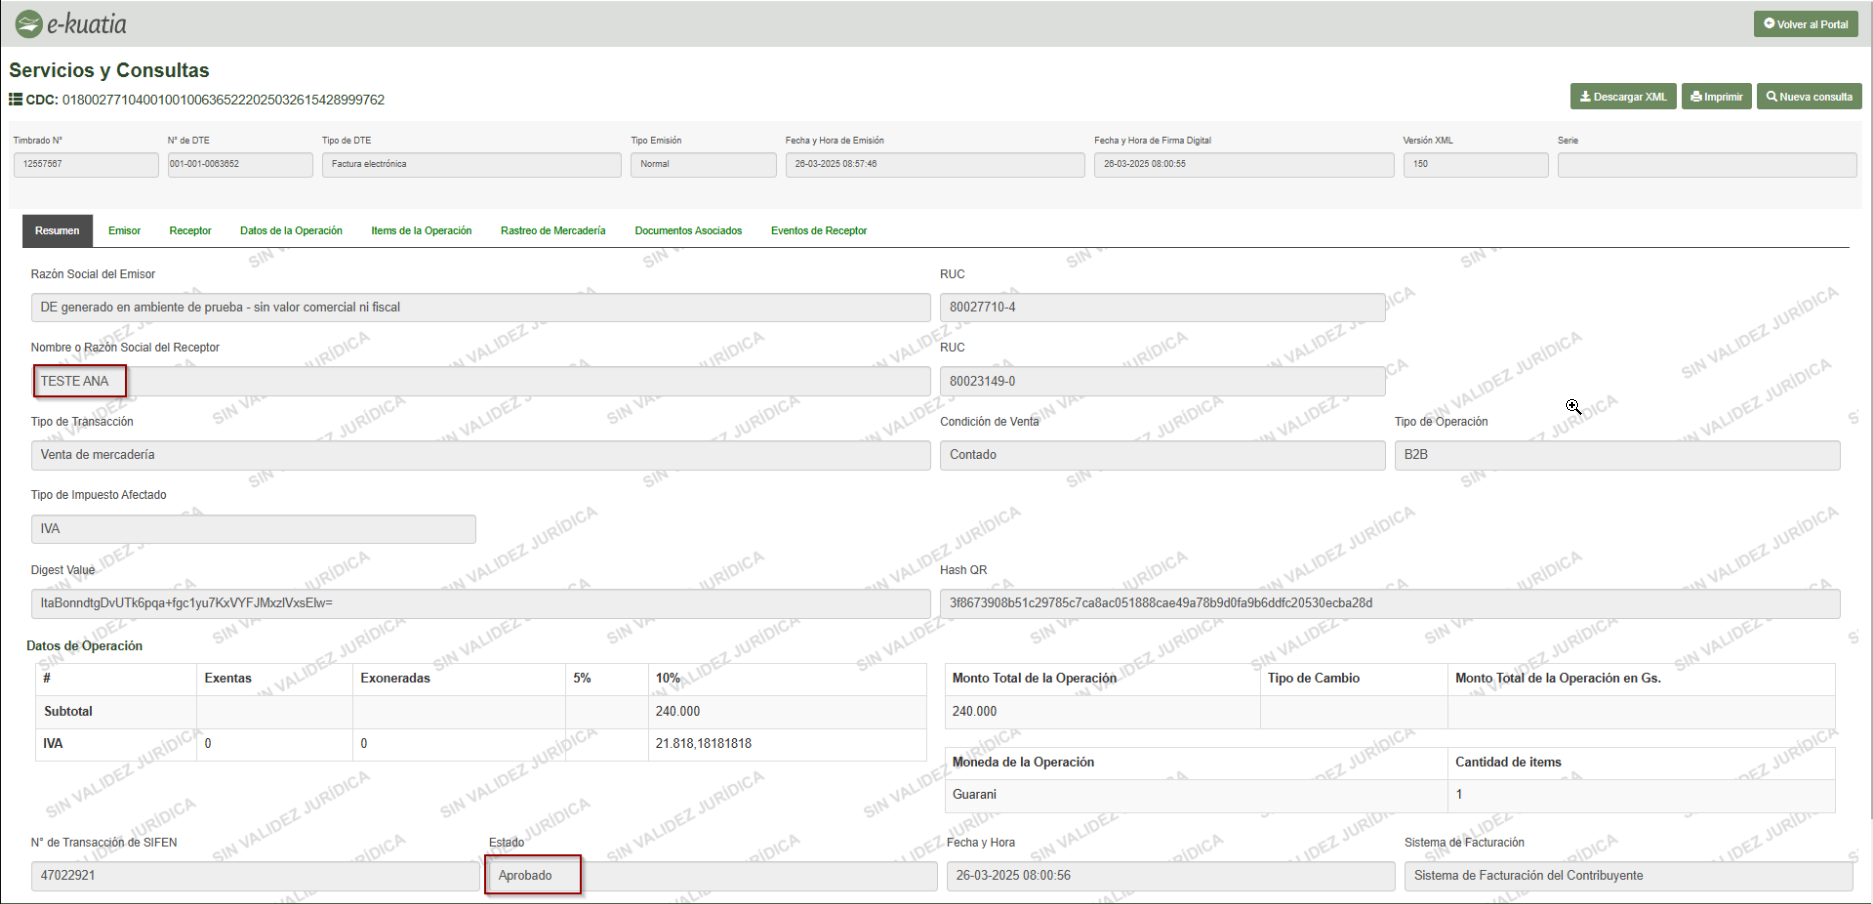Switch to Items de la Operación tab

click(421, 231)
